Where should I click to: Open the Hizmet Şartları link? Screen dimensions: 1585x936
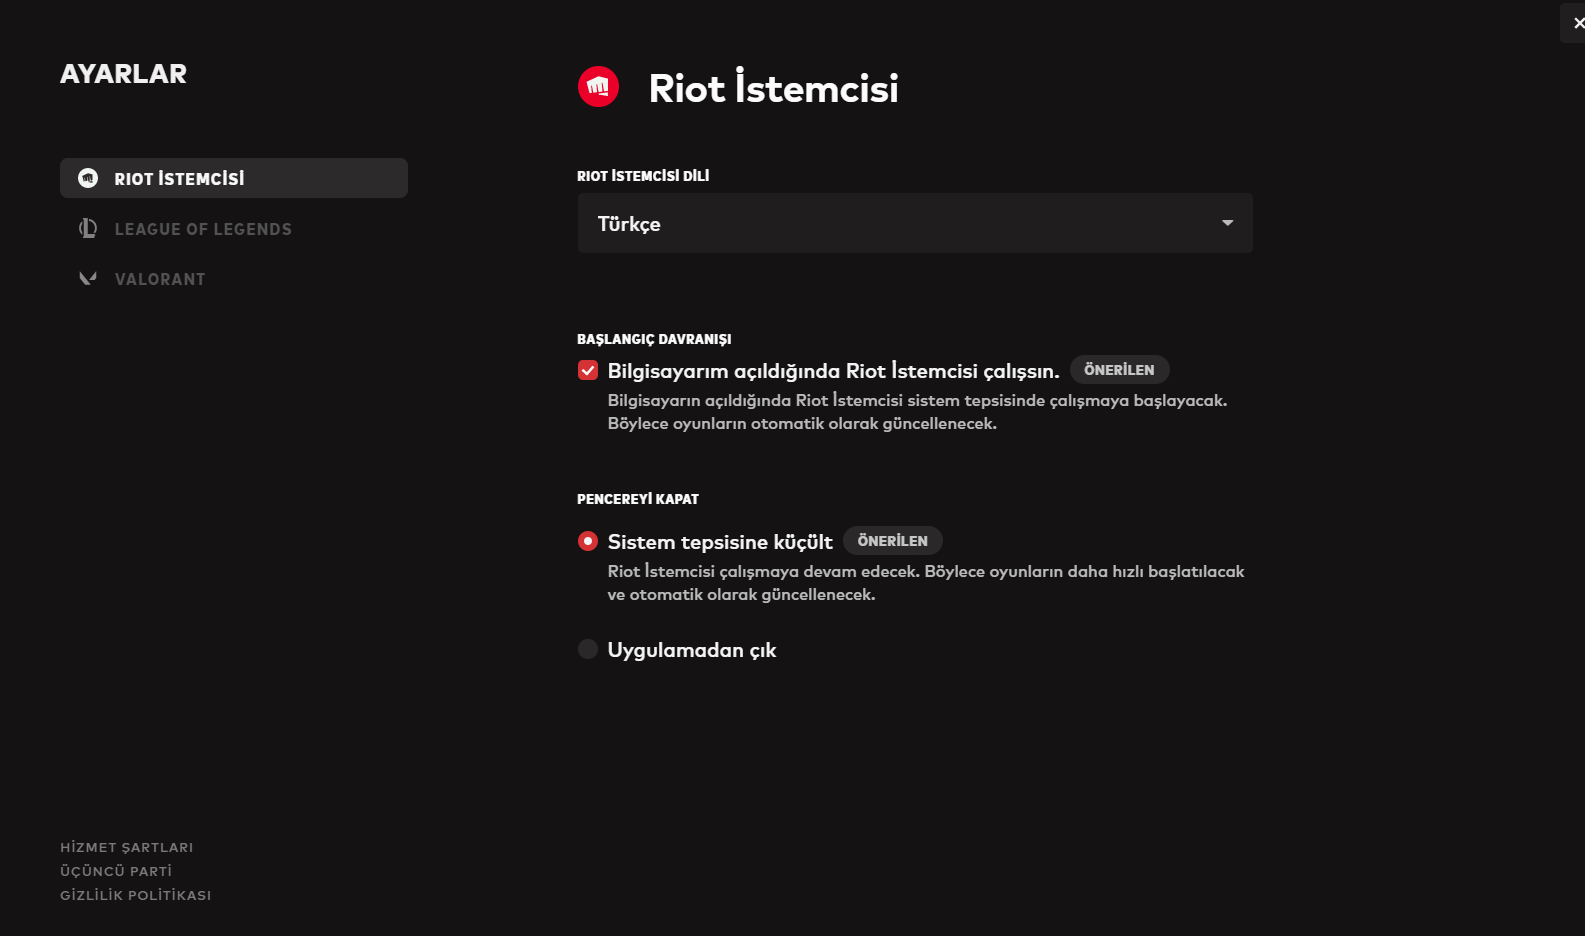point(127,847)
